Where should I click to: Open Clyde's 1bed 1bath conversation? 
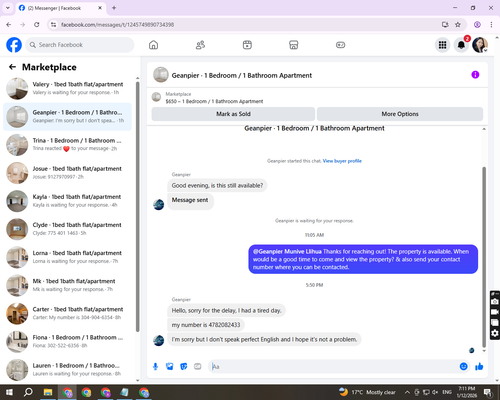67,229
